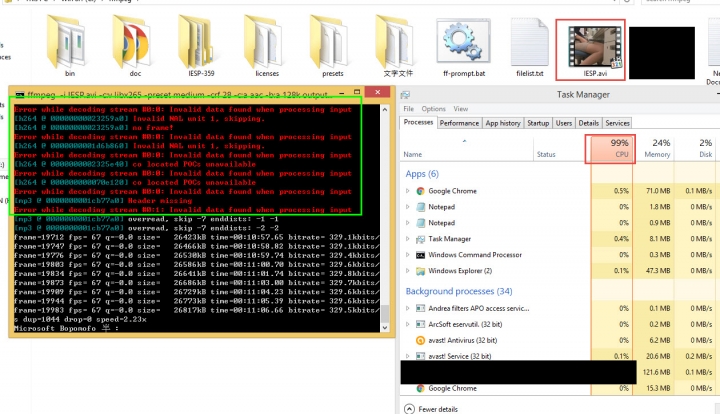Select the first Notepad icon in Apps
The width and height of the screenshot is (720, 414).
click(x=420, y=207)
